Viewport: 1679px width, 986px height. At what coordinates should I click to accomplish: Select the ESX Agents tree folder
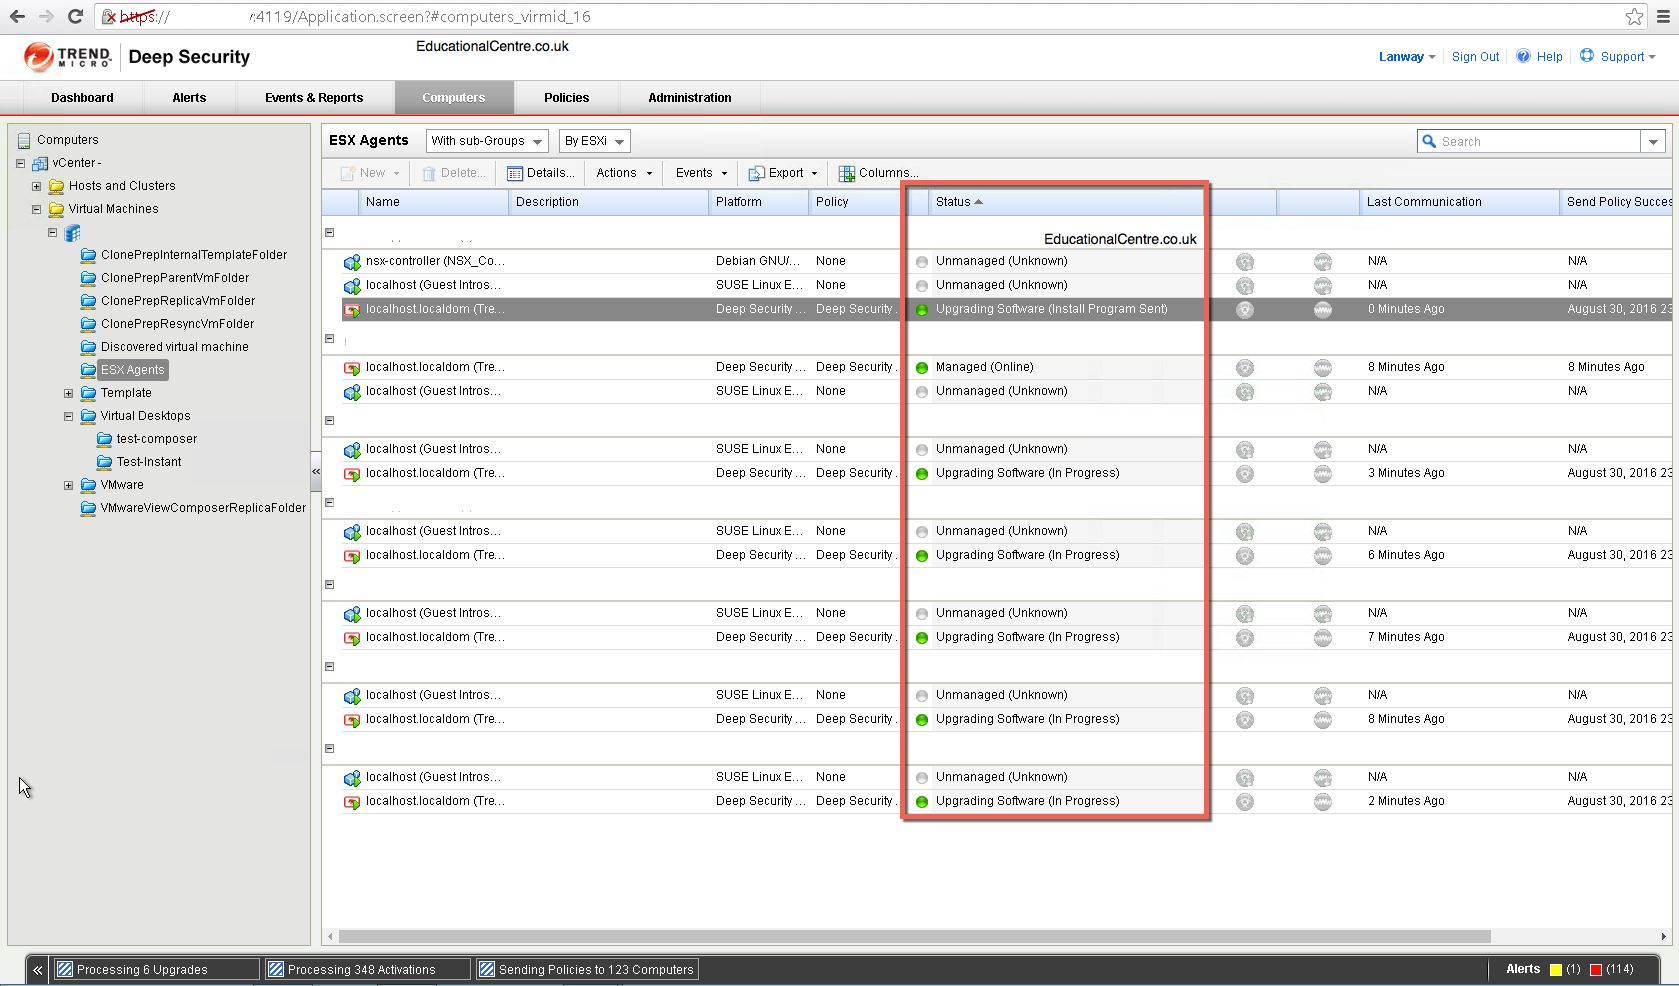click(132, 370)
